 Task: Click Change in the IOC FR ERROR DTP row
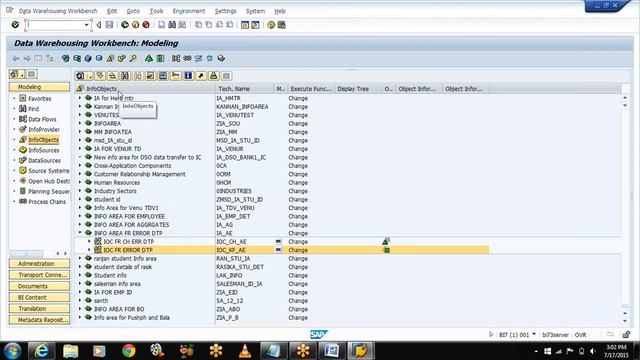[298, 250]
